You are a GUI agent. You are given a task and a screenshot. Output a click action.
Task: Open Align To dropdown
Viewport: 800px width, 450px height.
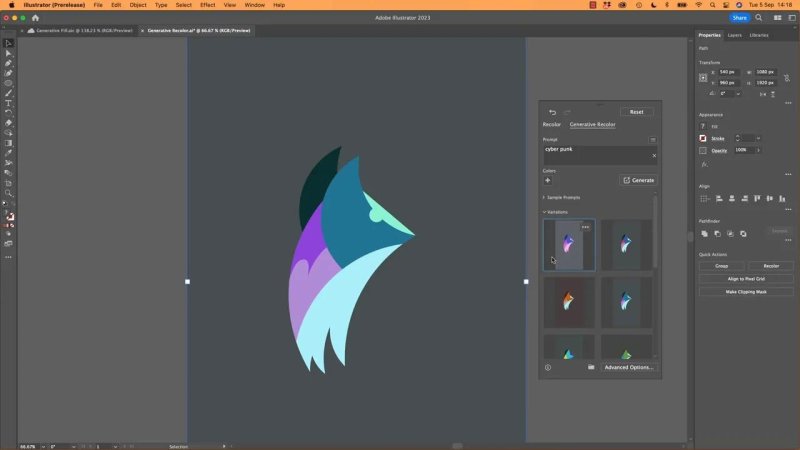tap(705, 198)
